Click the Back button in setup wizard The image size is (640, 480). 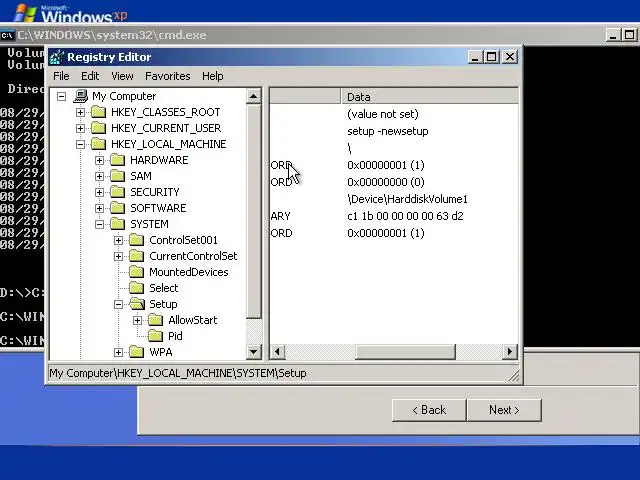pyautogui.click(x=429, y=410)
